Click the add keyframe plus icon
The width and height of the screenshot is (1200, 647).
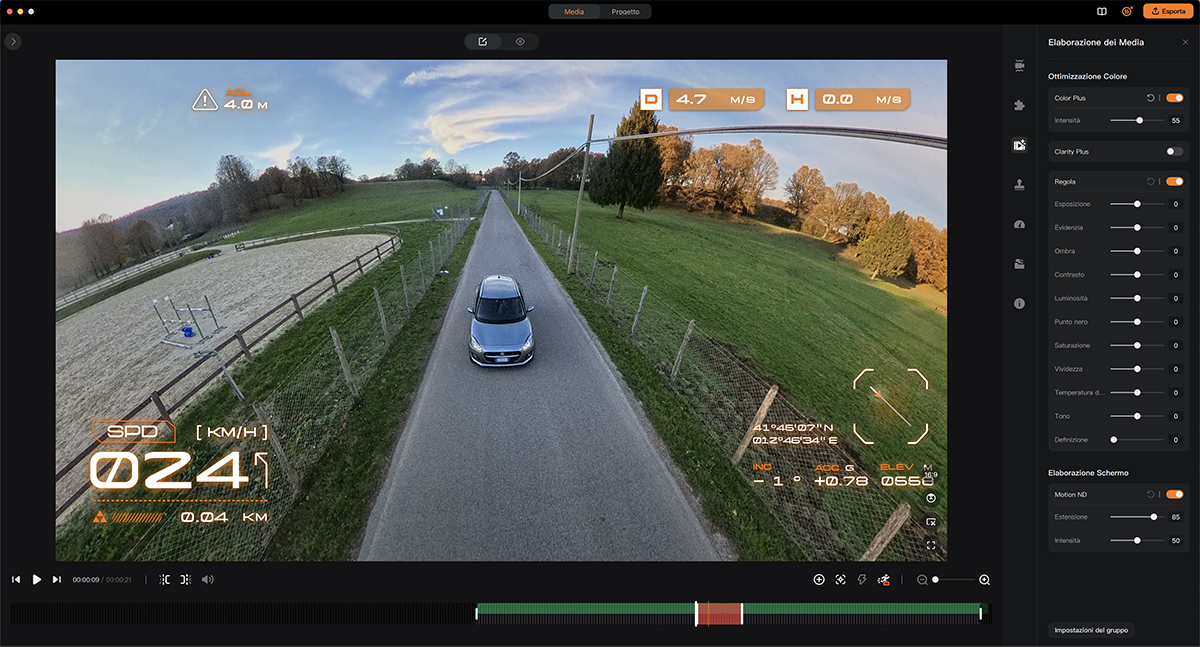819,580
